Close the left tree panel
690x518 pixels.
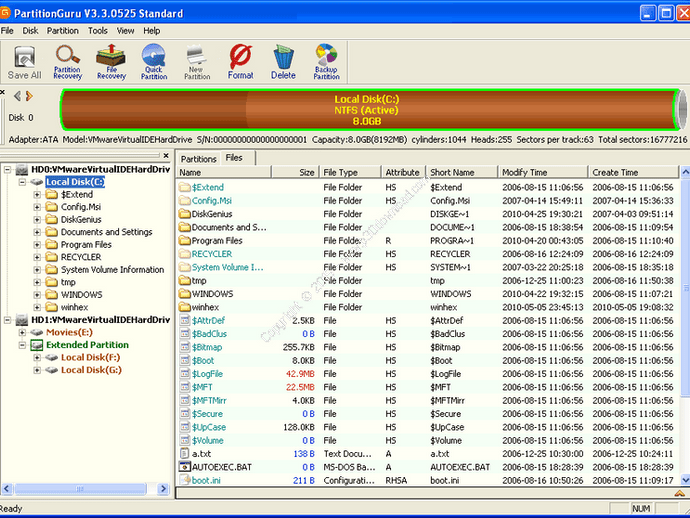tap(166, 155)
